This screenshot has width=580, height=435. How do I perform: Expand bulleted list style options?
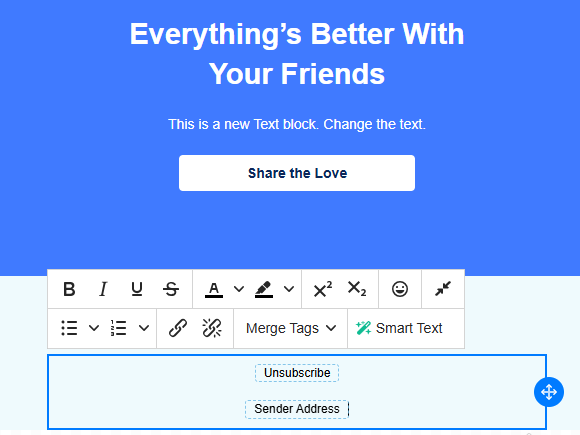[x=94, y=328]
